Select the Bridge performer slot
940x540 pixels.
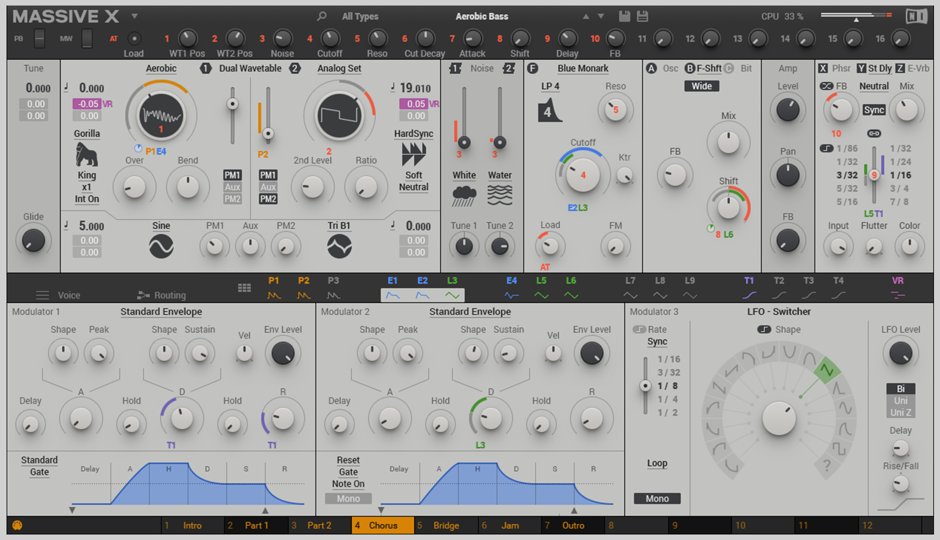(x=445, y=525)
